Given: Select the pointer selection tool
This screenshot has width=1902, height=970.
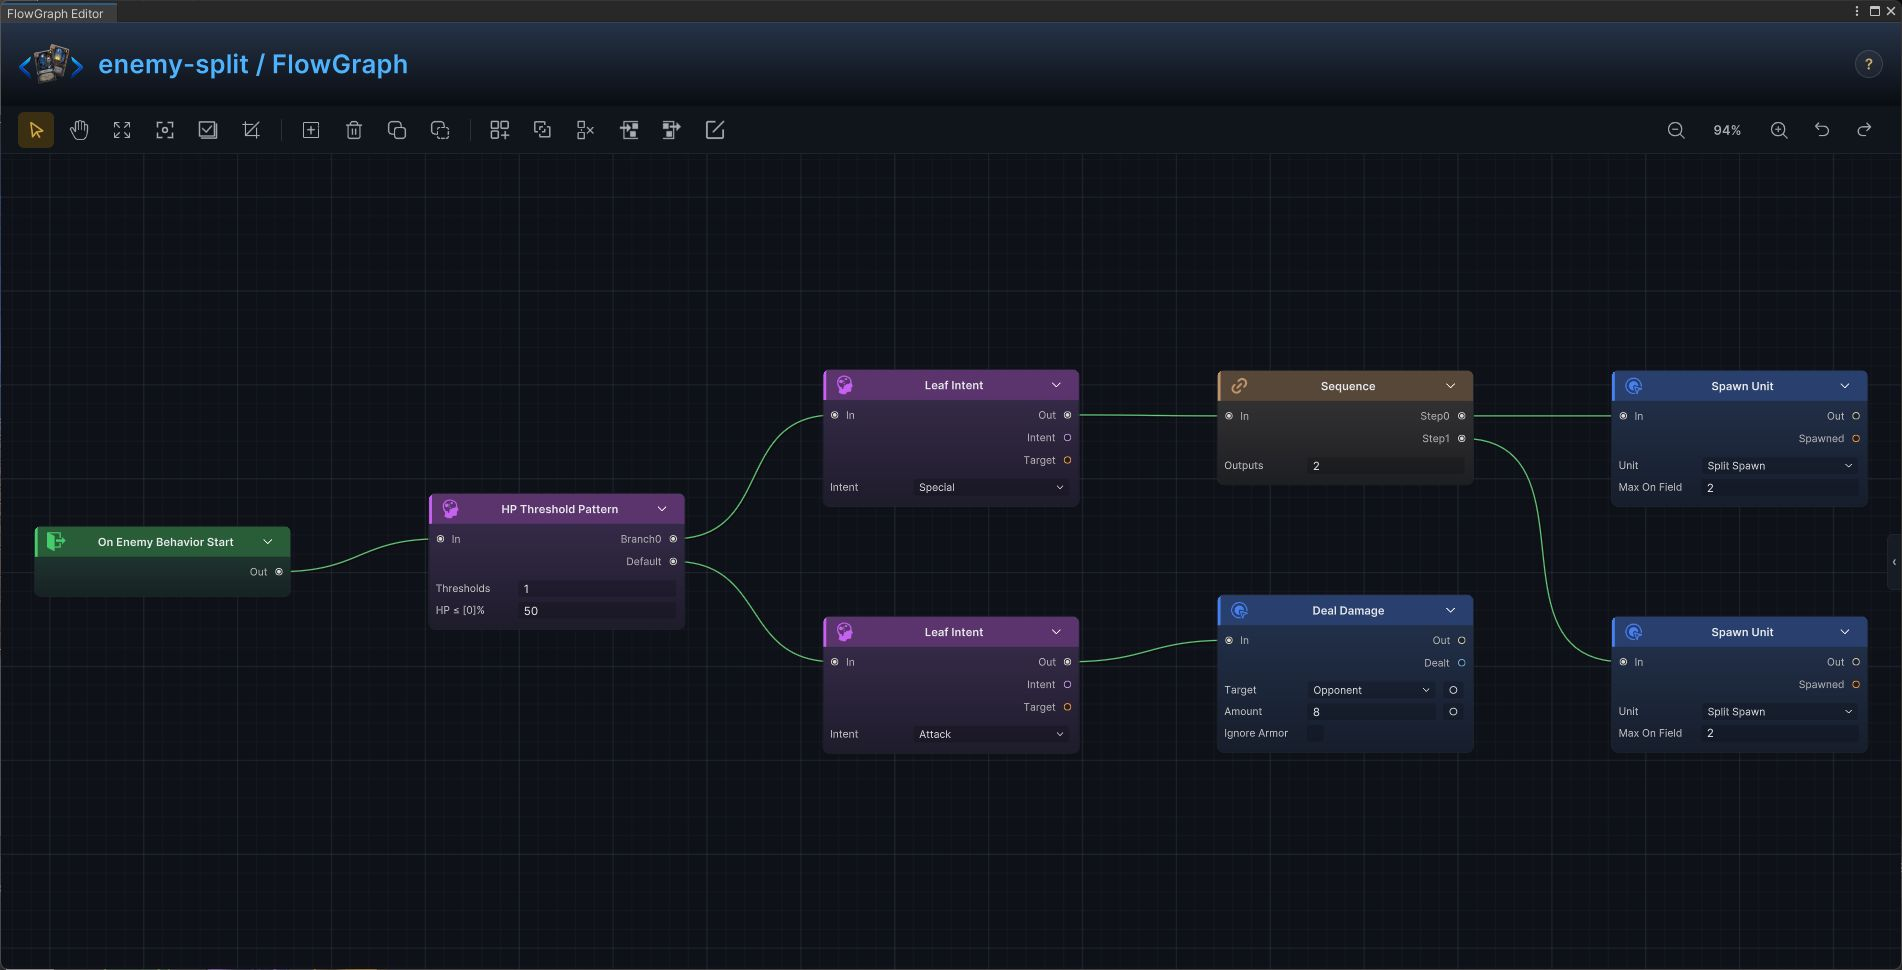Looking at the screenshot, I should pos(36,130).
